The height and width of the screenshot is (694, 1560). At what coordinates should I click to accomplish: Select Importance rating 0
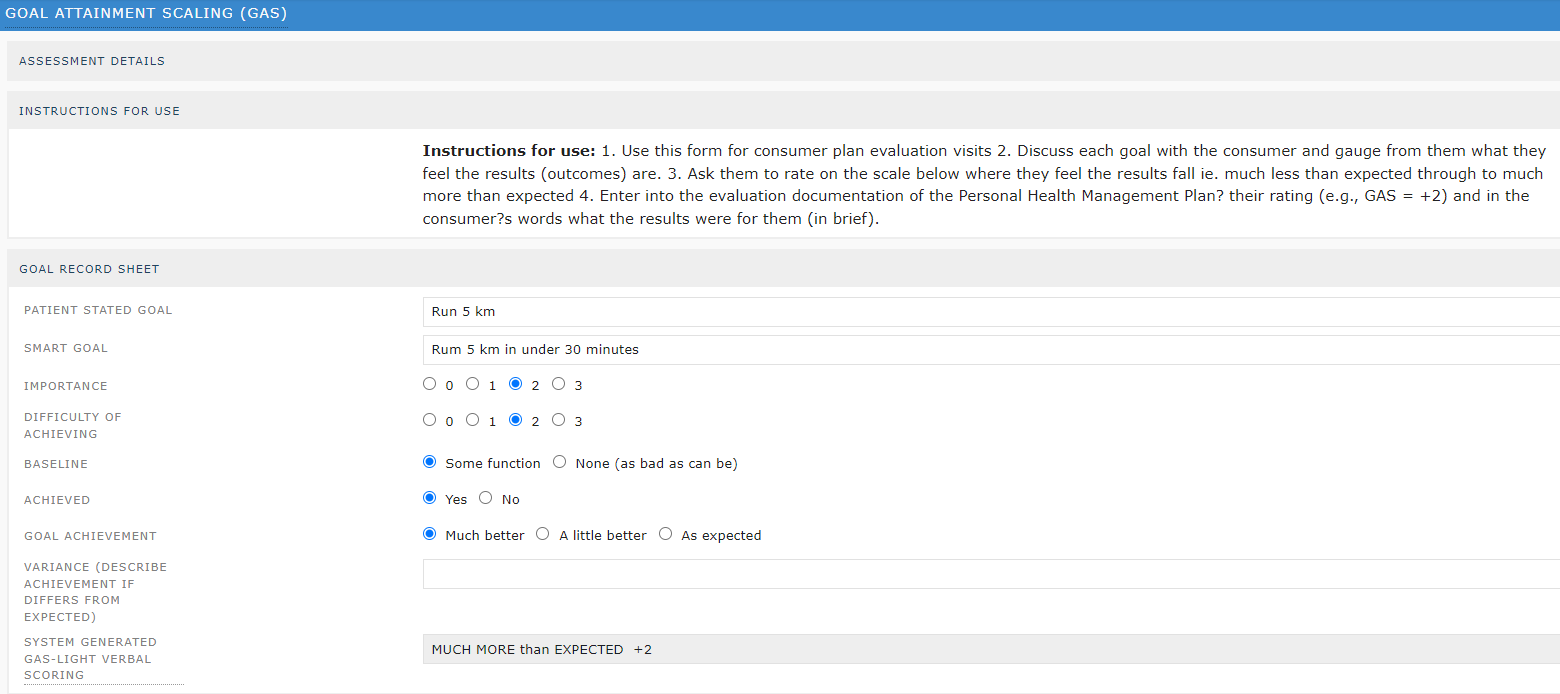point(429,383)
